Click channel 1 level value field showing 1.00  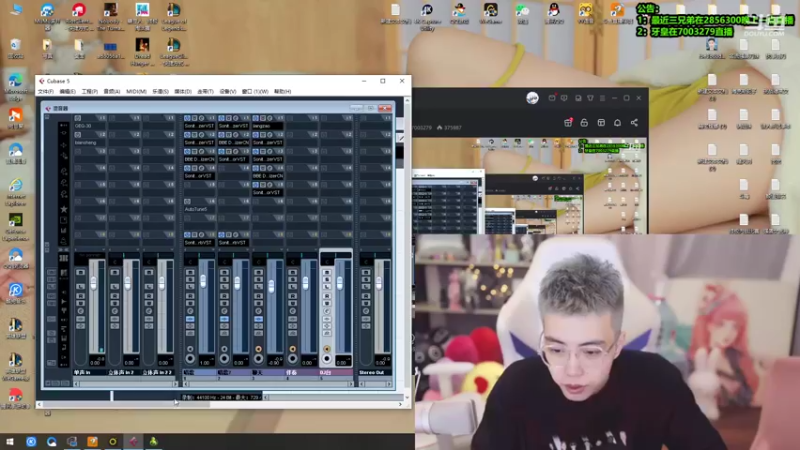pos(206,362)
